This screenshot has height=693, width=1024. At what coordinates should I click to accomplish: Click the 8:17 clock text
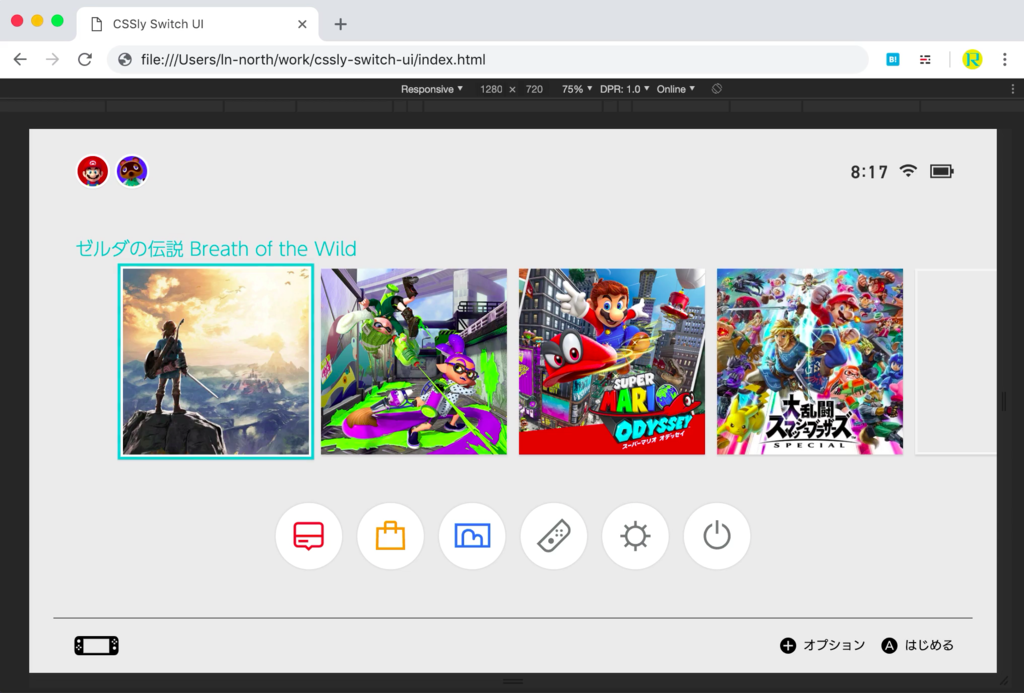[869, 172]
